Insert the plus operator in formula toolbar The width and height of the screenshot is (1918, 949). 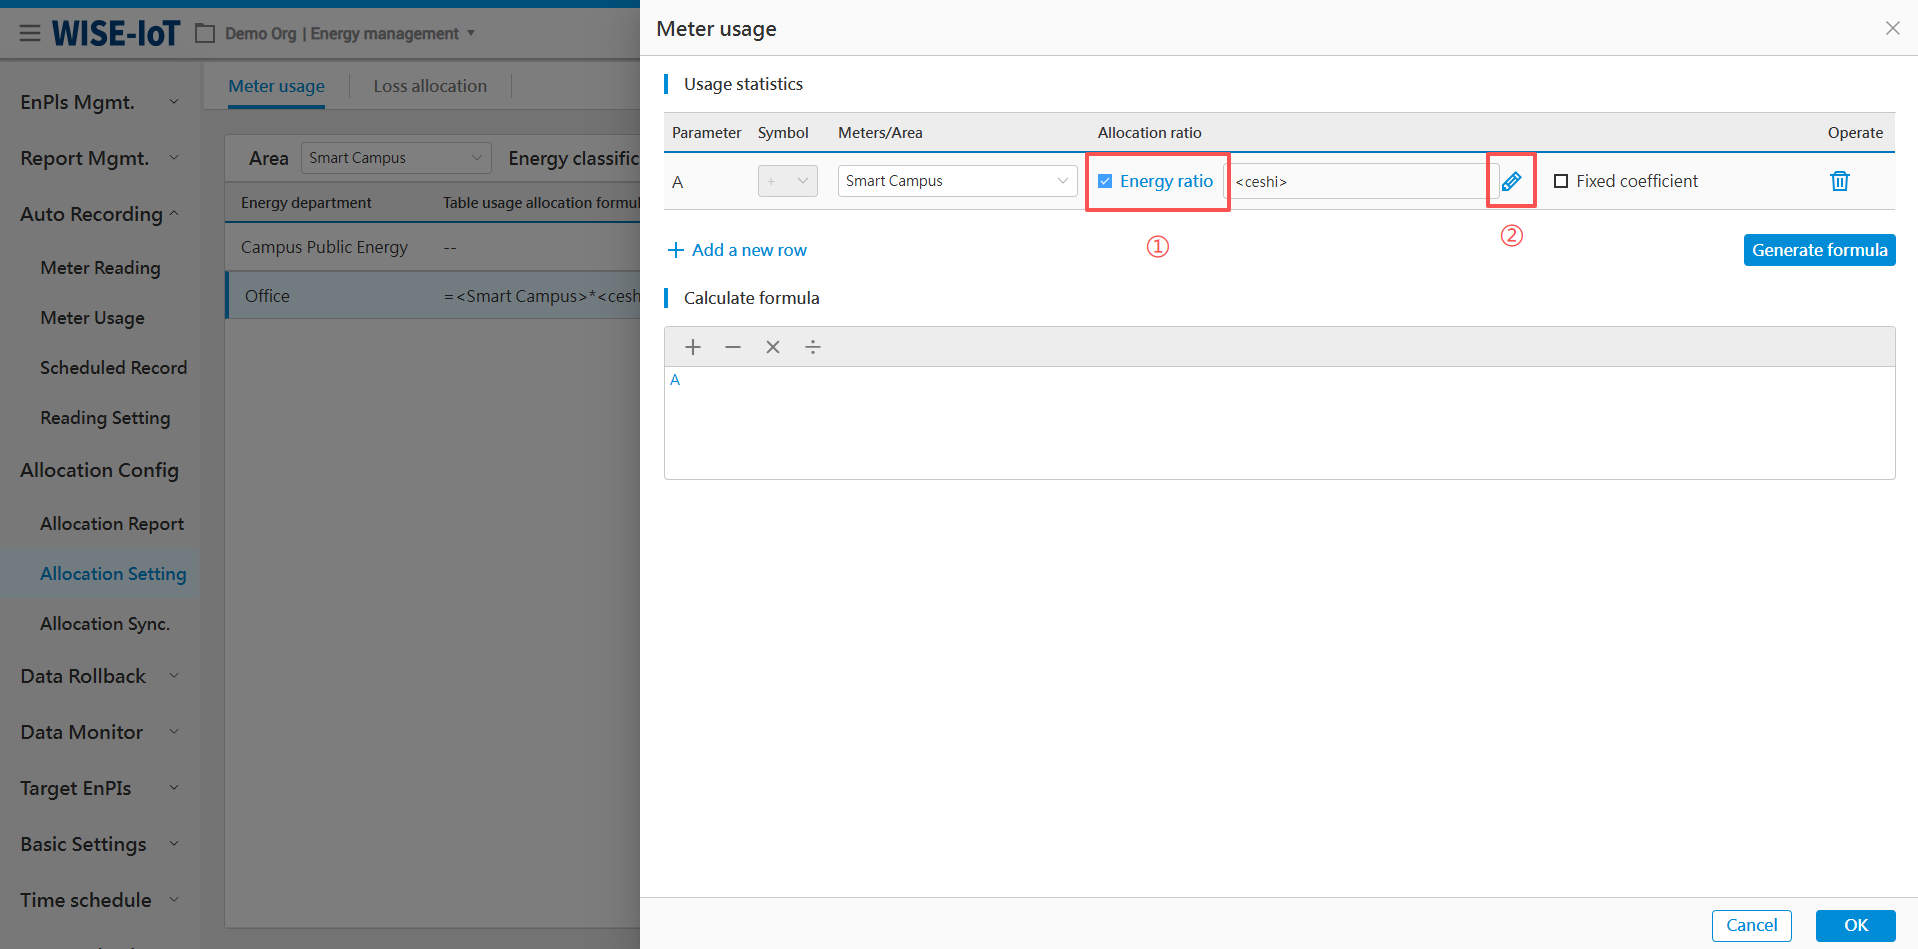point(693,347)
